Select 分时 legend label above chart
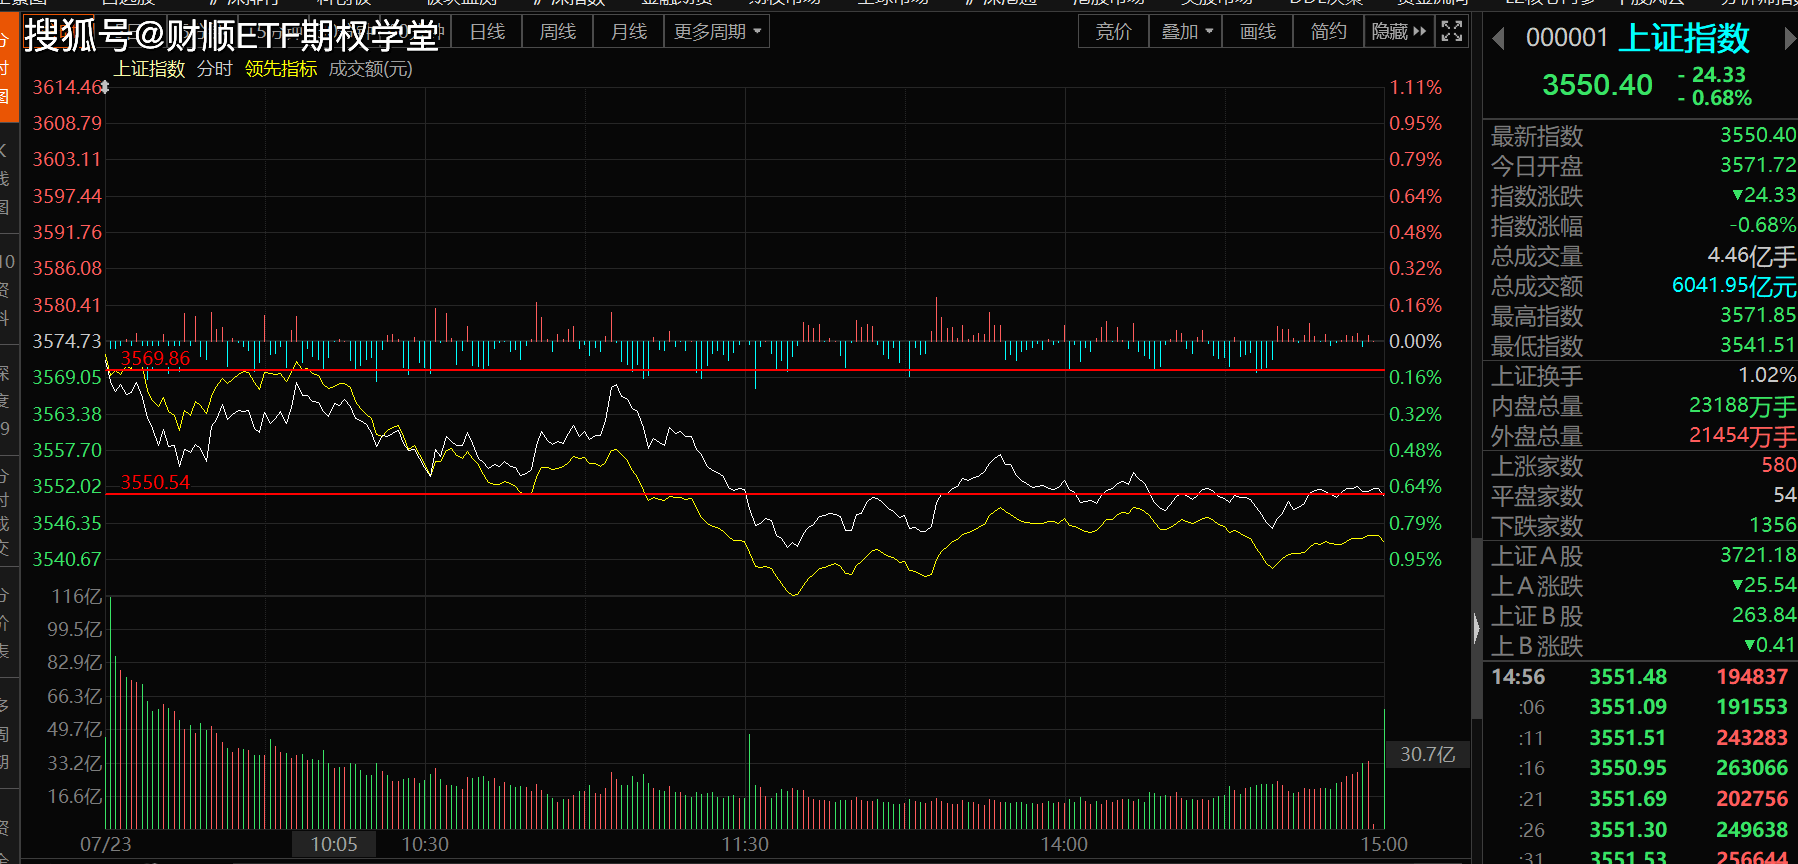The image size is (1798, 864). (214, 69)
